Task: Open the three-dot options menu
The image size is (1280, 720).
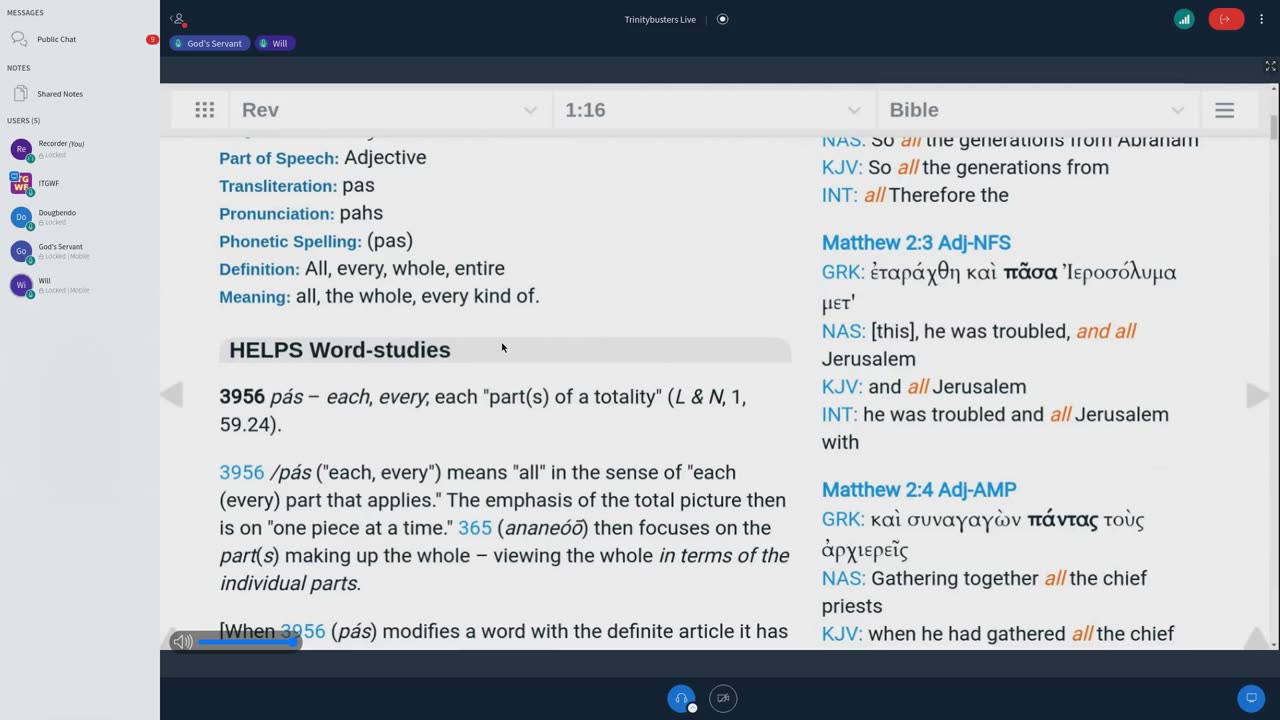Action: click(1261, 19)
